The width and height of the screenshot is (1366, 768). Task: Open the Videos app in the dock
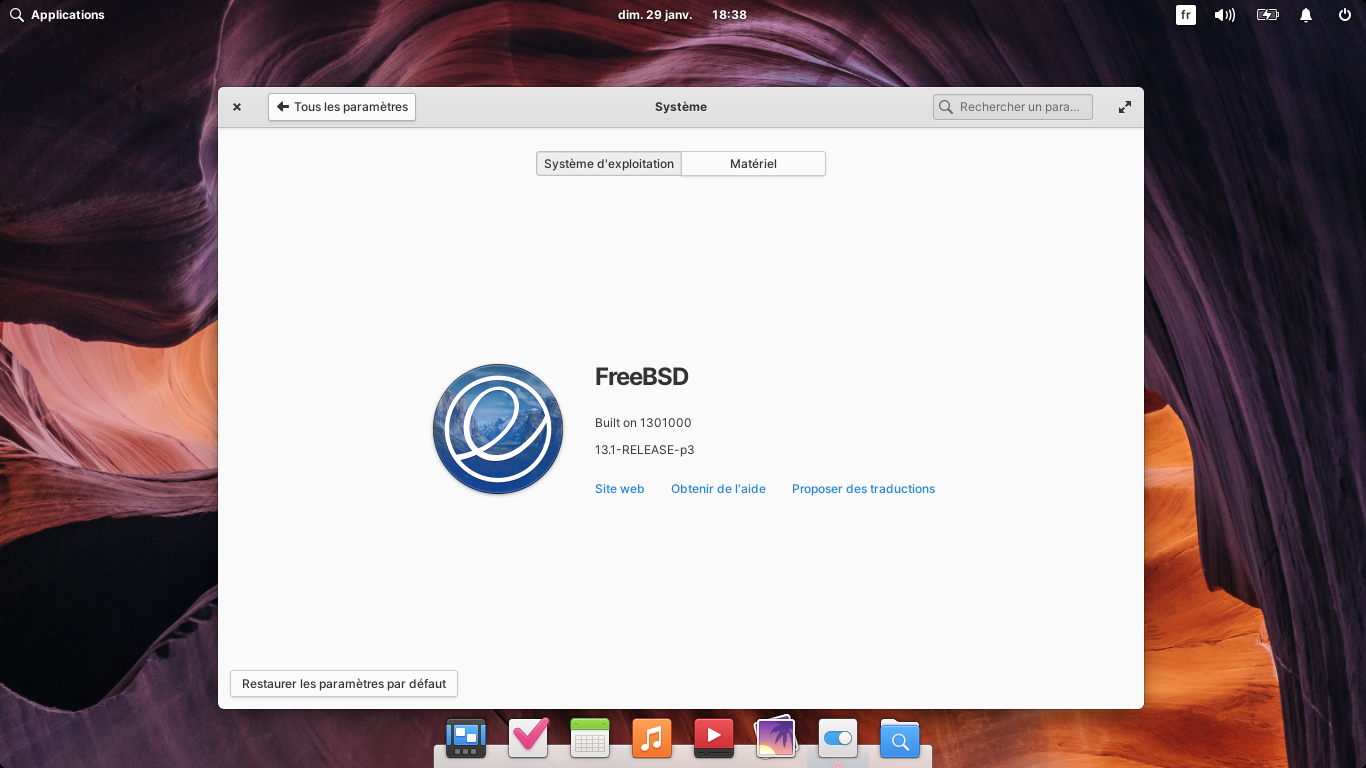click(x=714, y=738)
